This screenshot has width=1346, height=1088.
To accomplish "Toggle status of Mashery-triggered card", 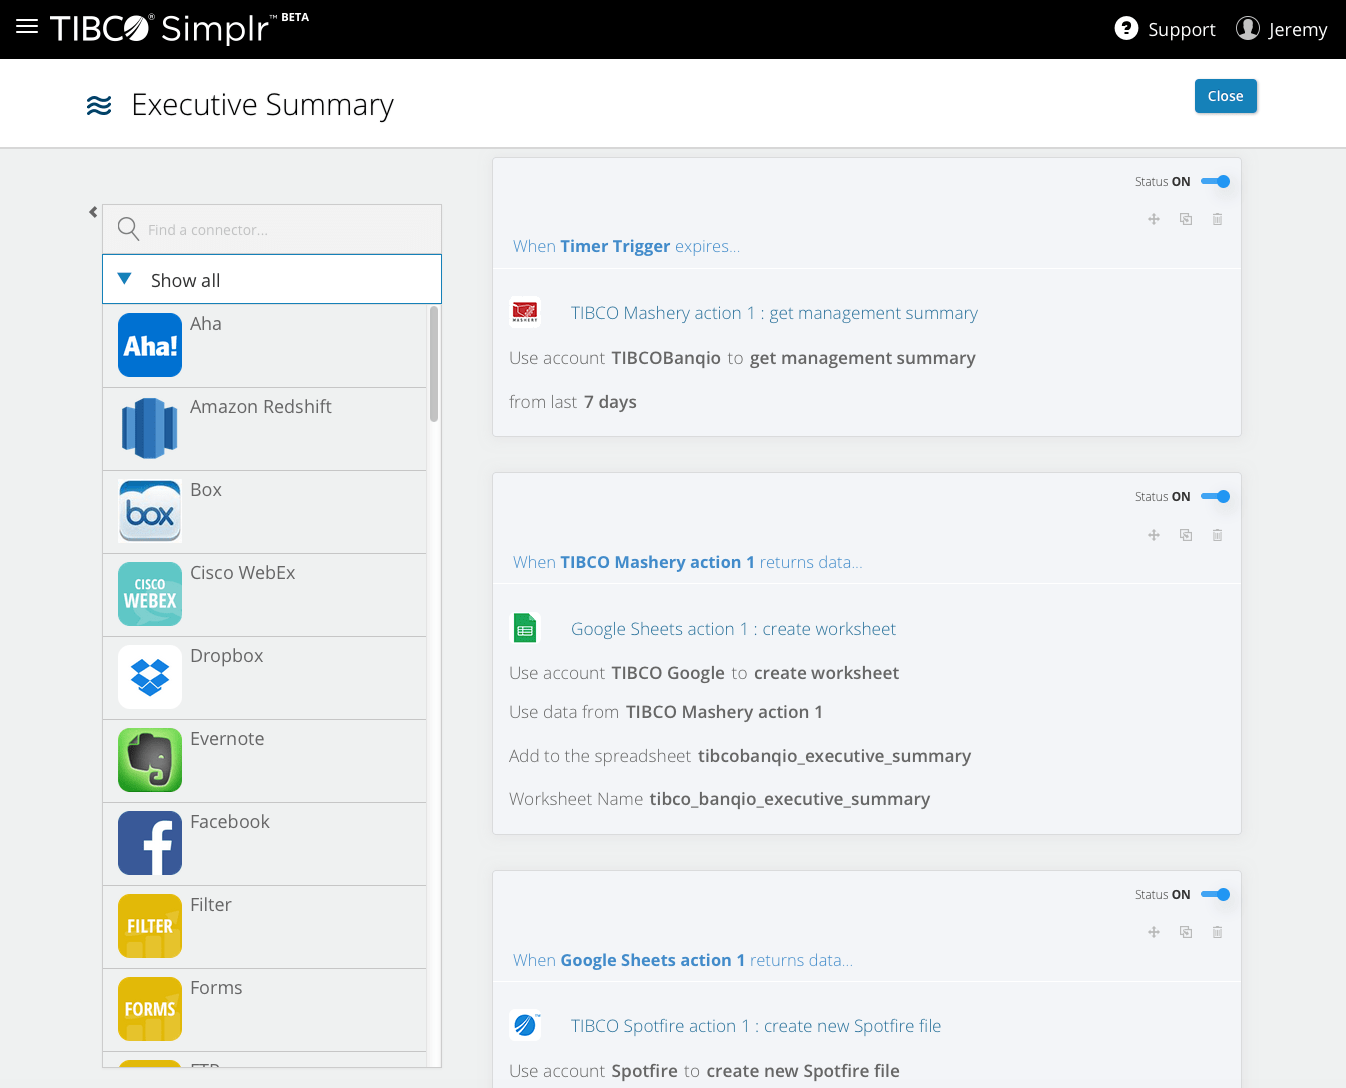I will (x=1215, y=496).
